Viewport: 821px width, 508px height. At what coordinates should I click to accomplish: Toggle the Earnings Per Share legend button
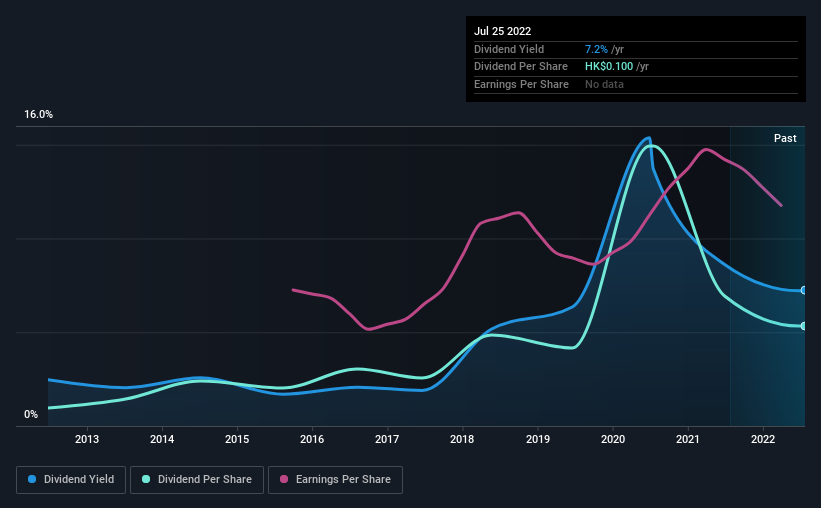(x=336, y=480)
